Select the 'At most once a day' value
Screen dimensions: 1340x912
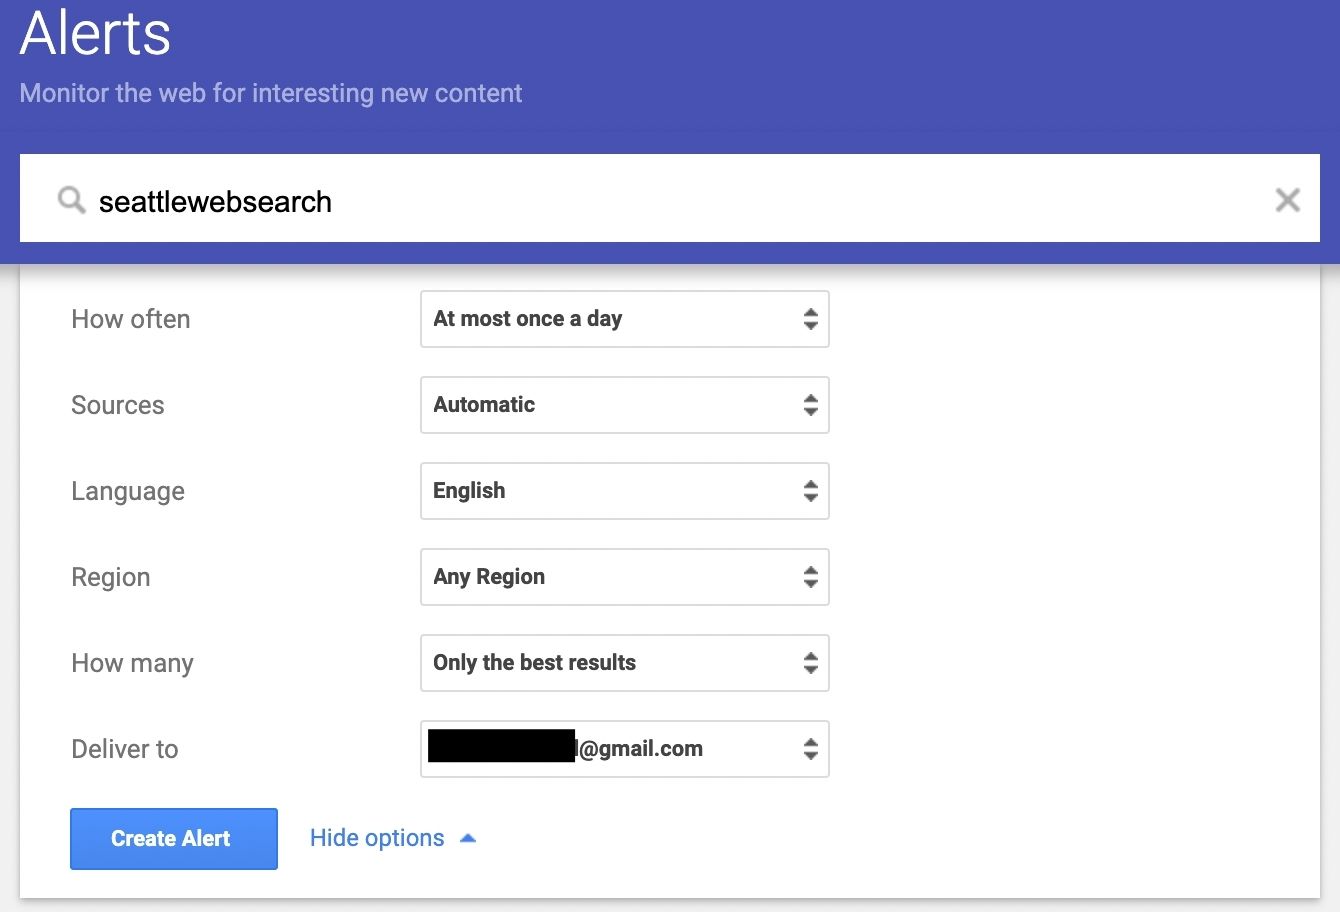527,319
